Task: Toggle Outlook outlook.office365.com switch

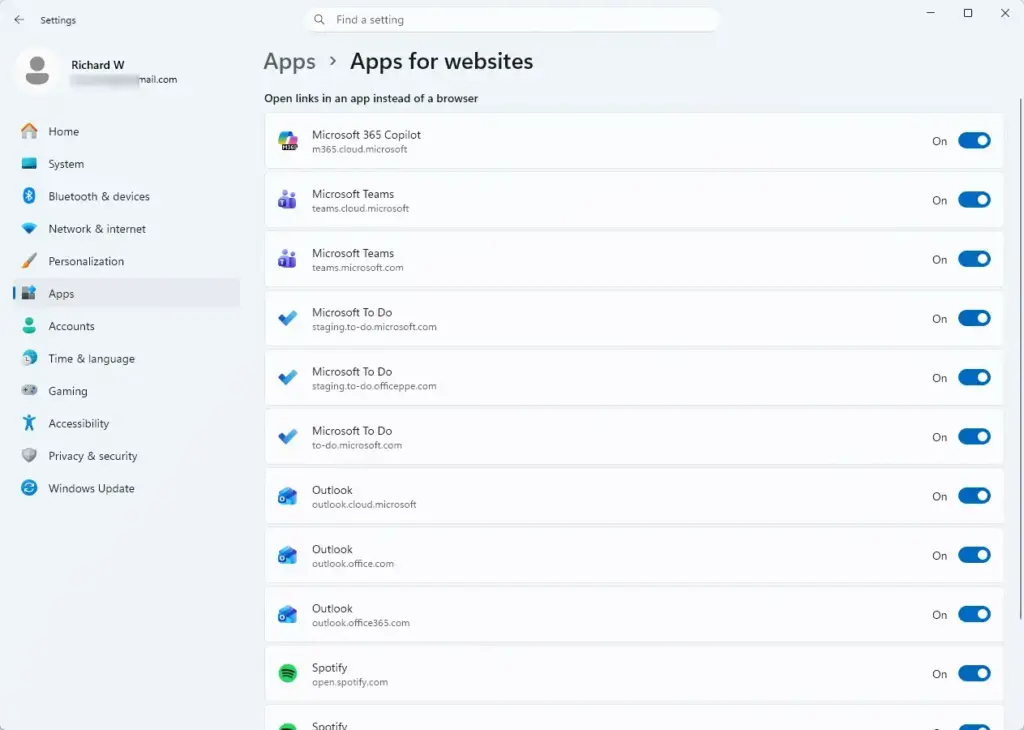Action: click(974, 614)
